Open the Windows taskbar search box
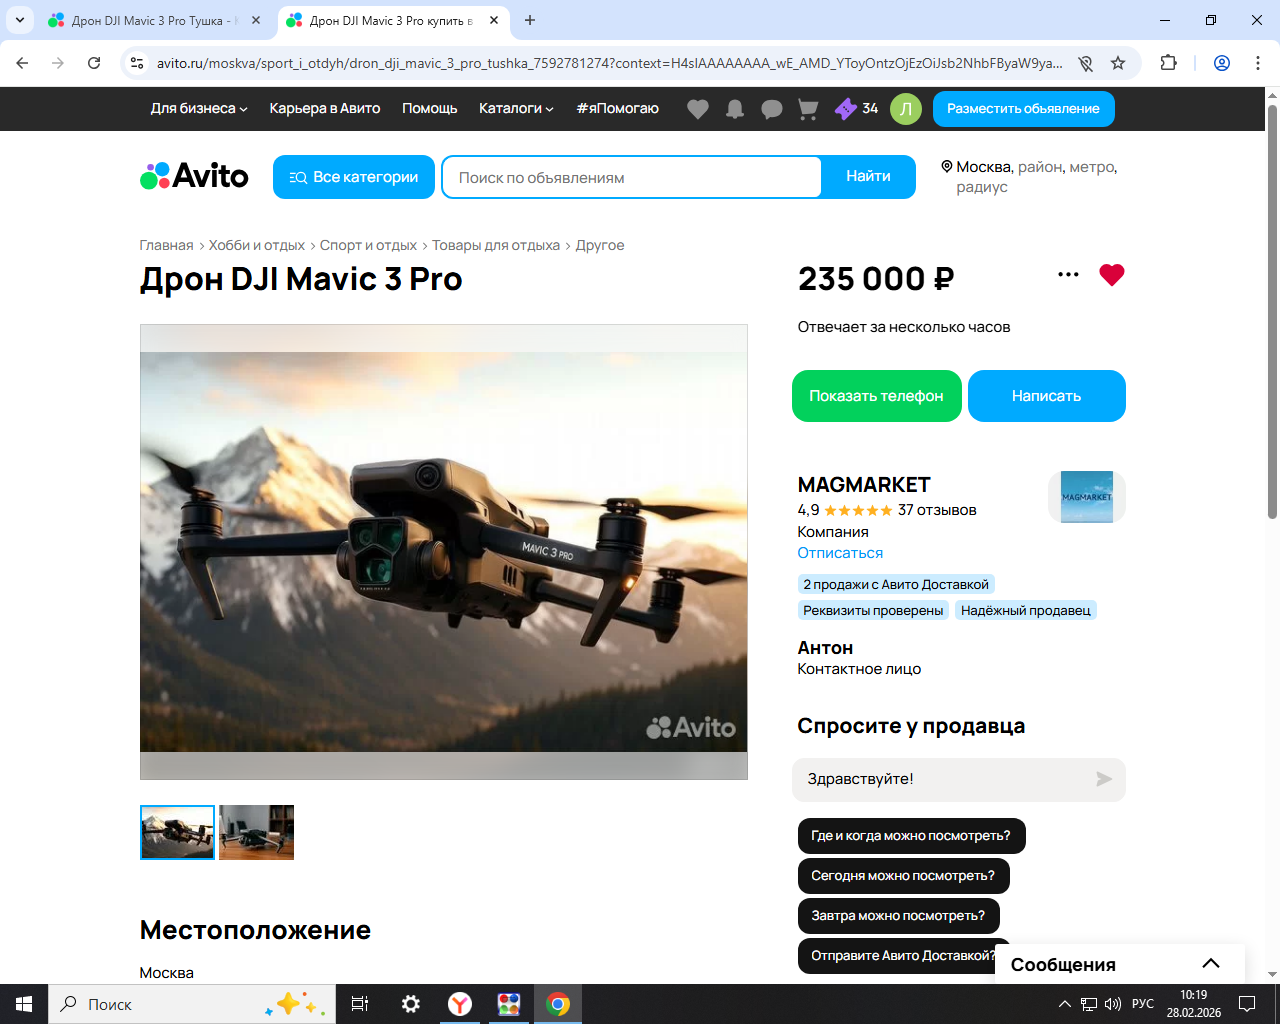Screen dimensions: 1280x1024 point(192,1004)
